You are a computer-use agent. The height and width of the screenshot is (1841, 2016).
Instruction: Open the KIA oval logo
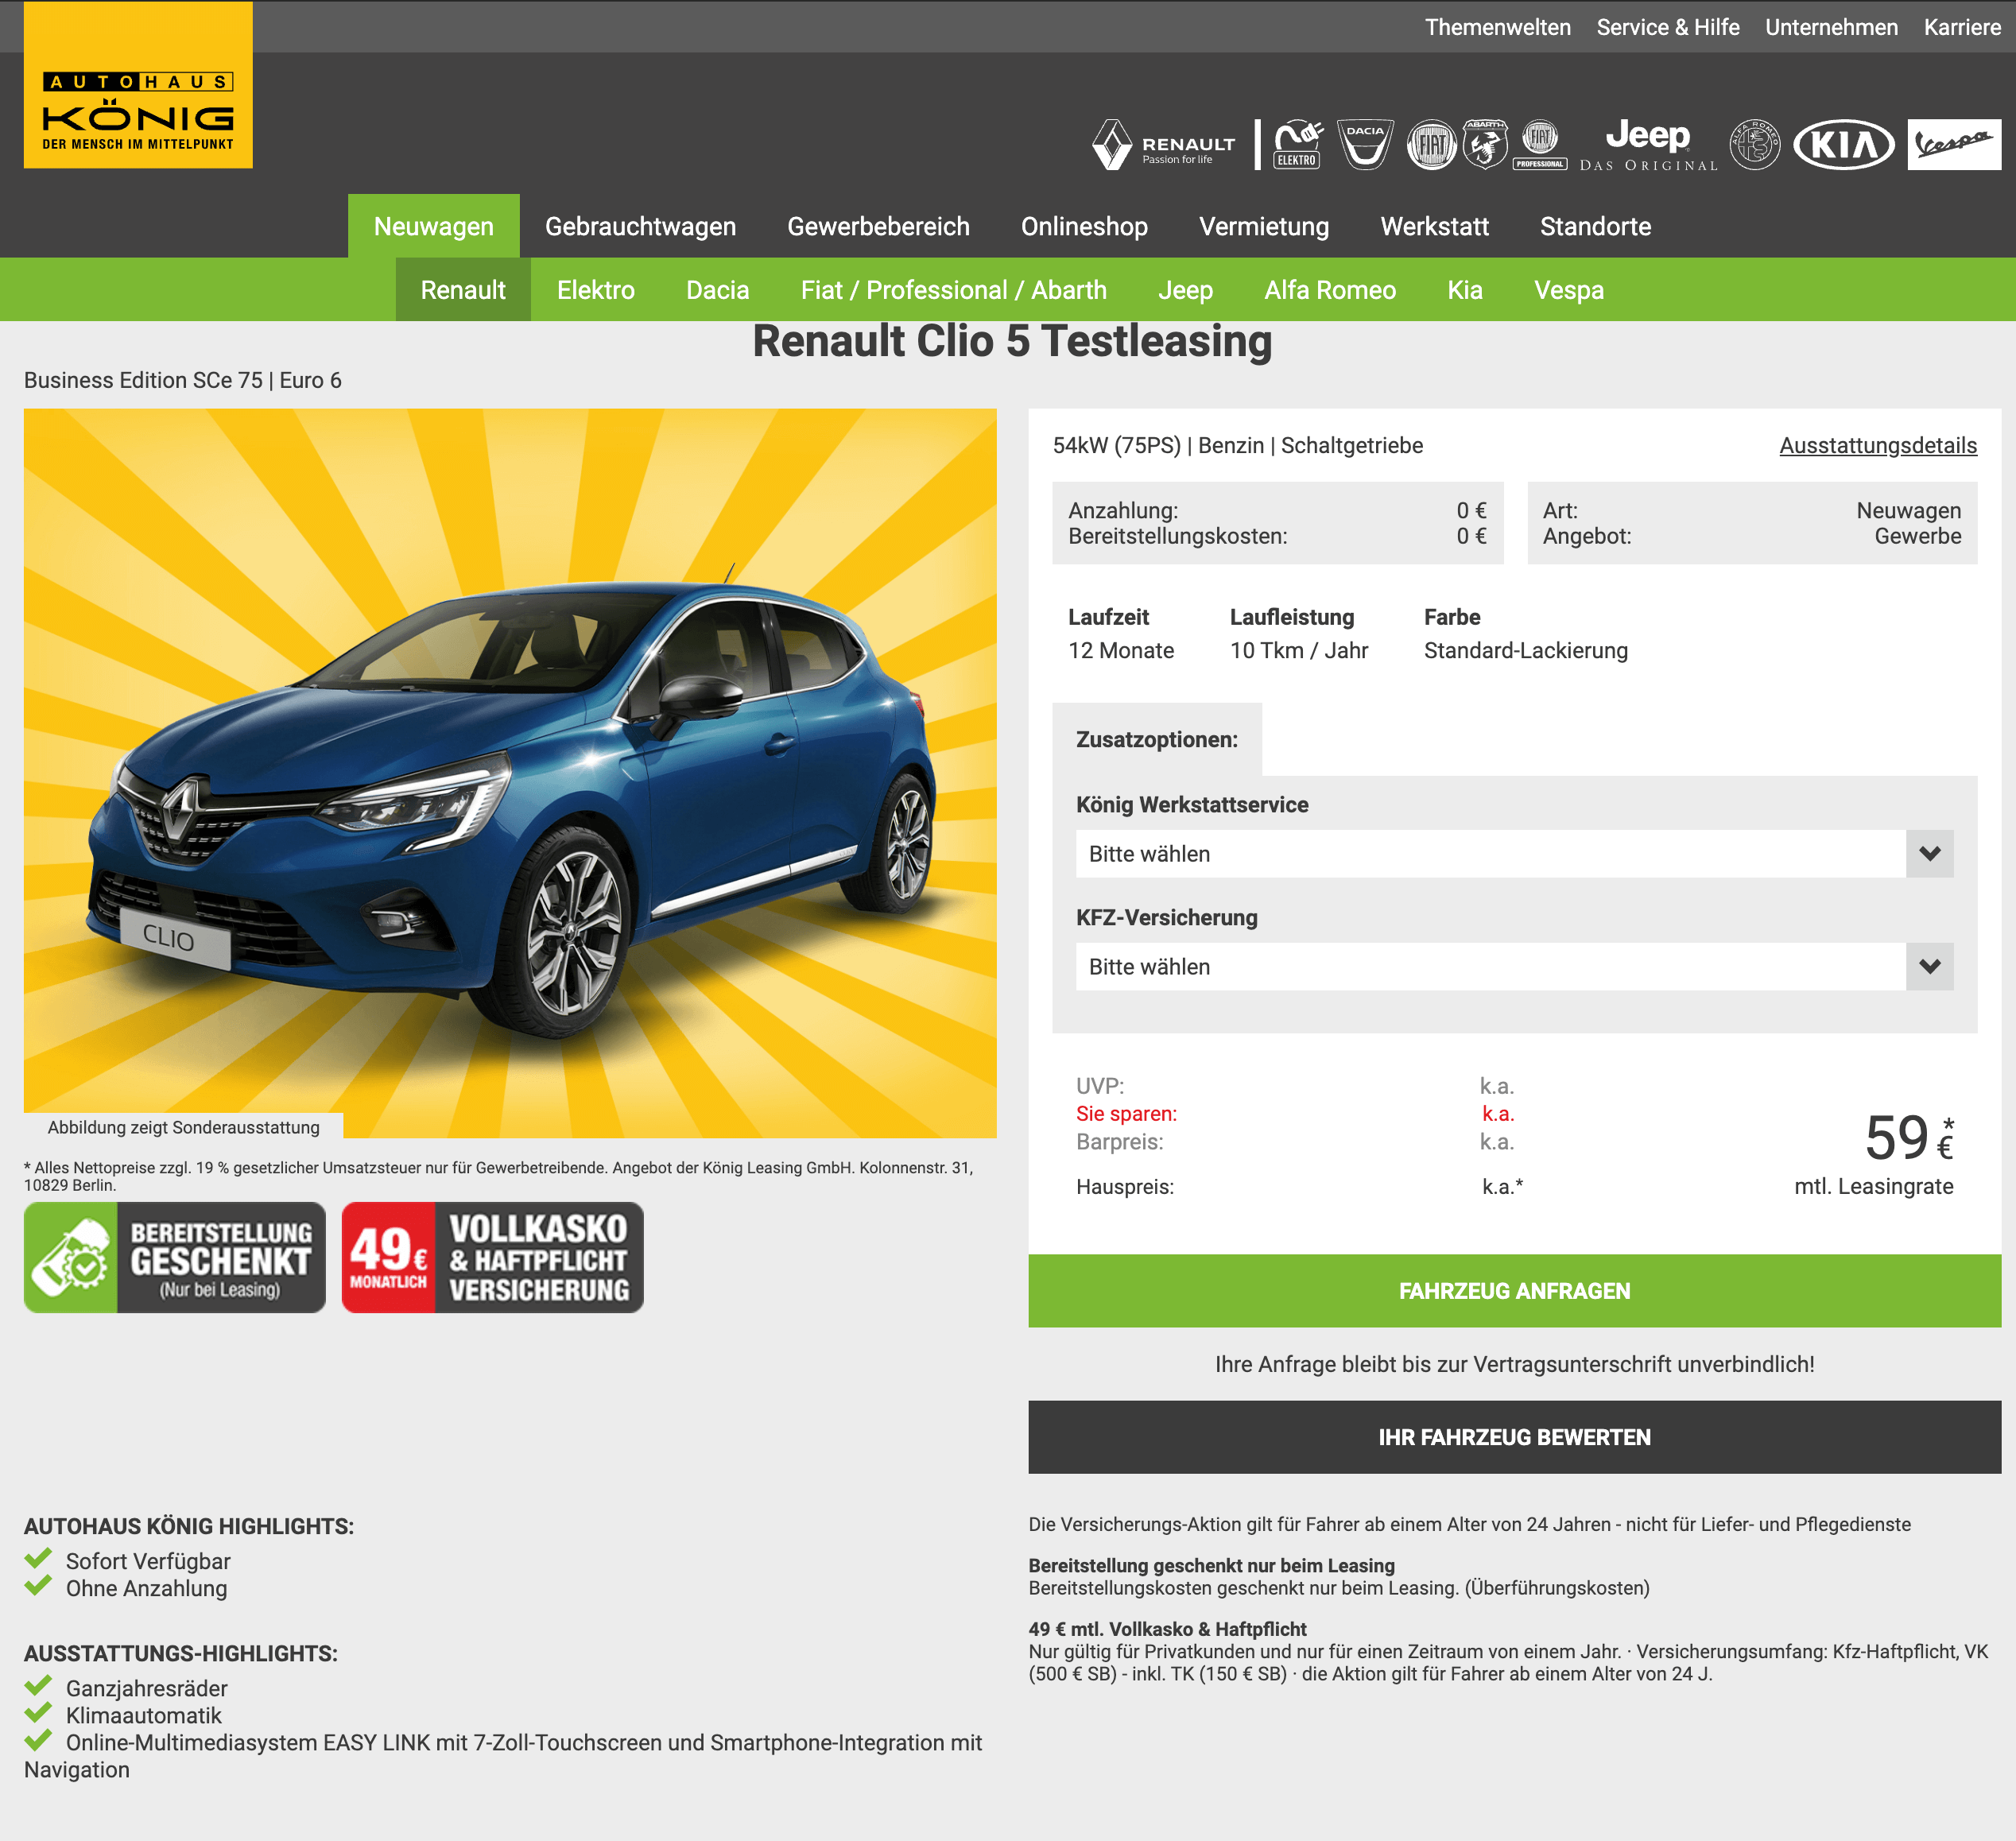[1843, 145]
